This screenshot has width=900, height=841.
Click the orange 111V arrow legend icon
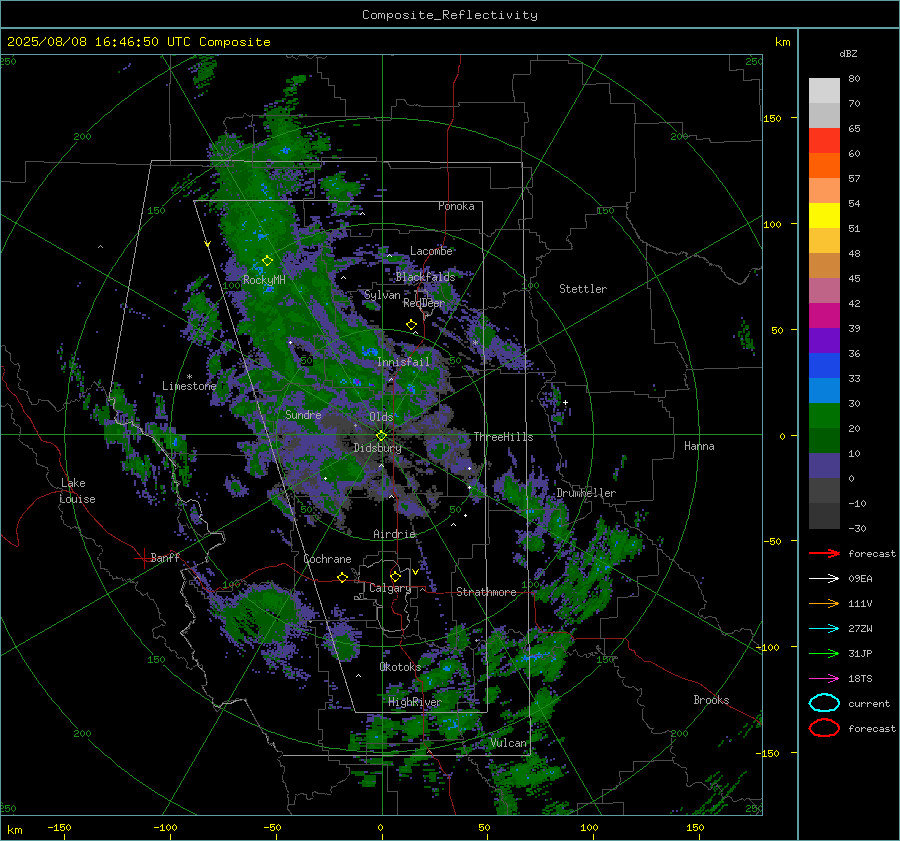tap(824, 603)
